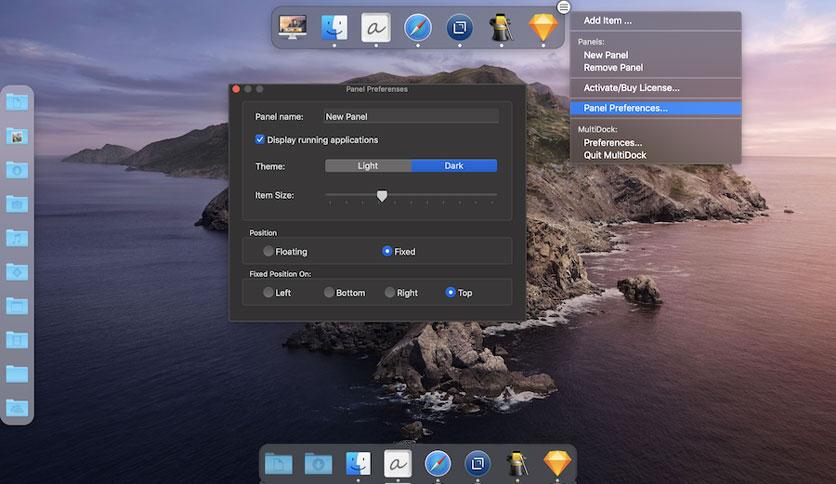Open the blue square-window app in top panel
The image size is (836, 484).
click(459, 27)
